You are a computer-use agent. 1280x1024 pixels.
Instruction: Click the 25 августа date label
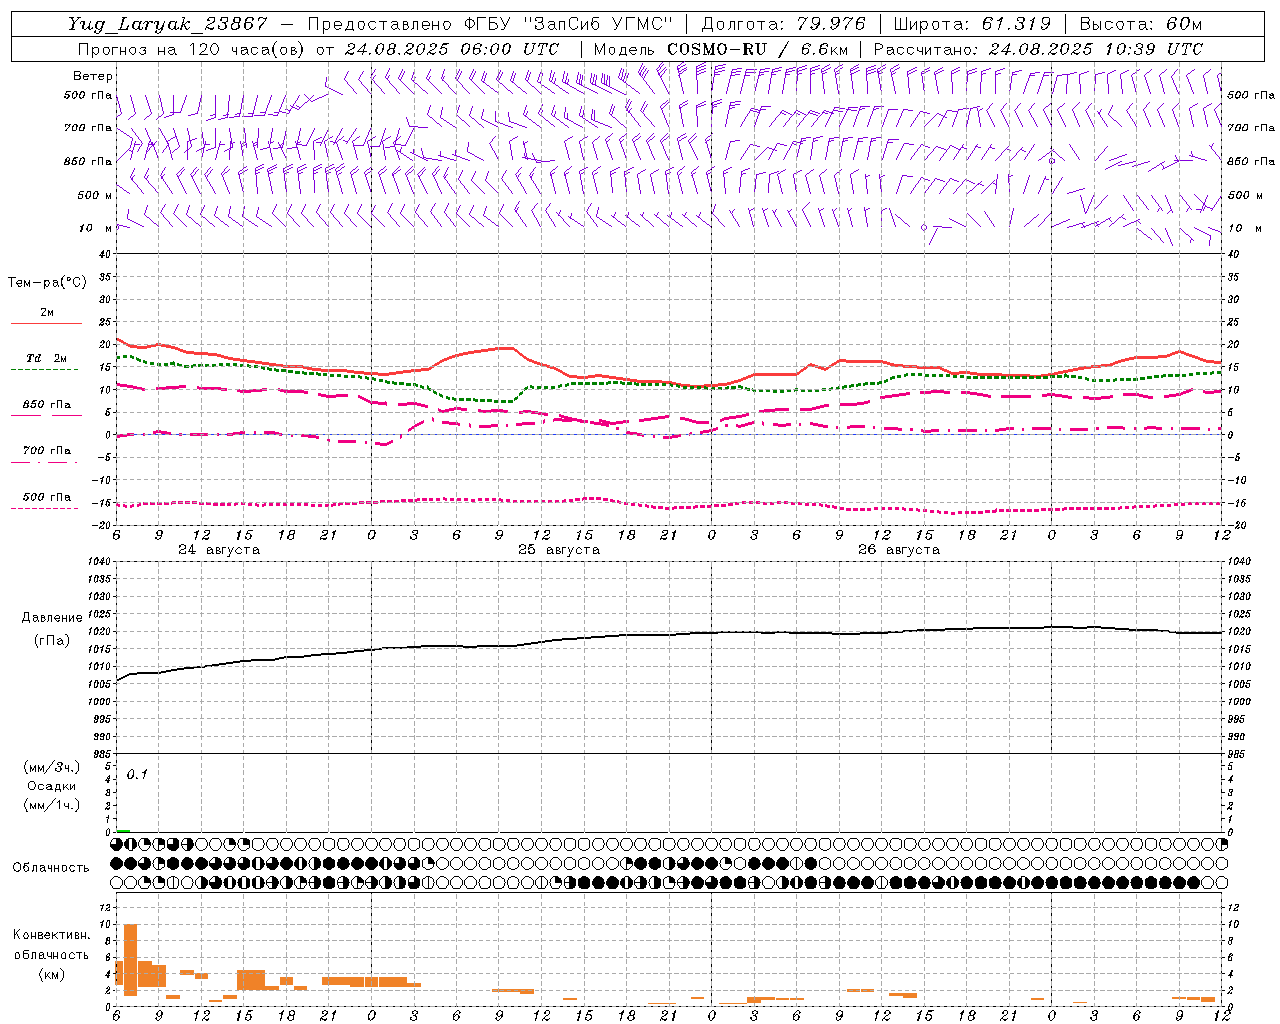pyautogui.click(x=559, y=550)
